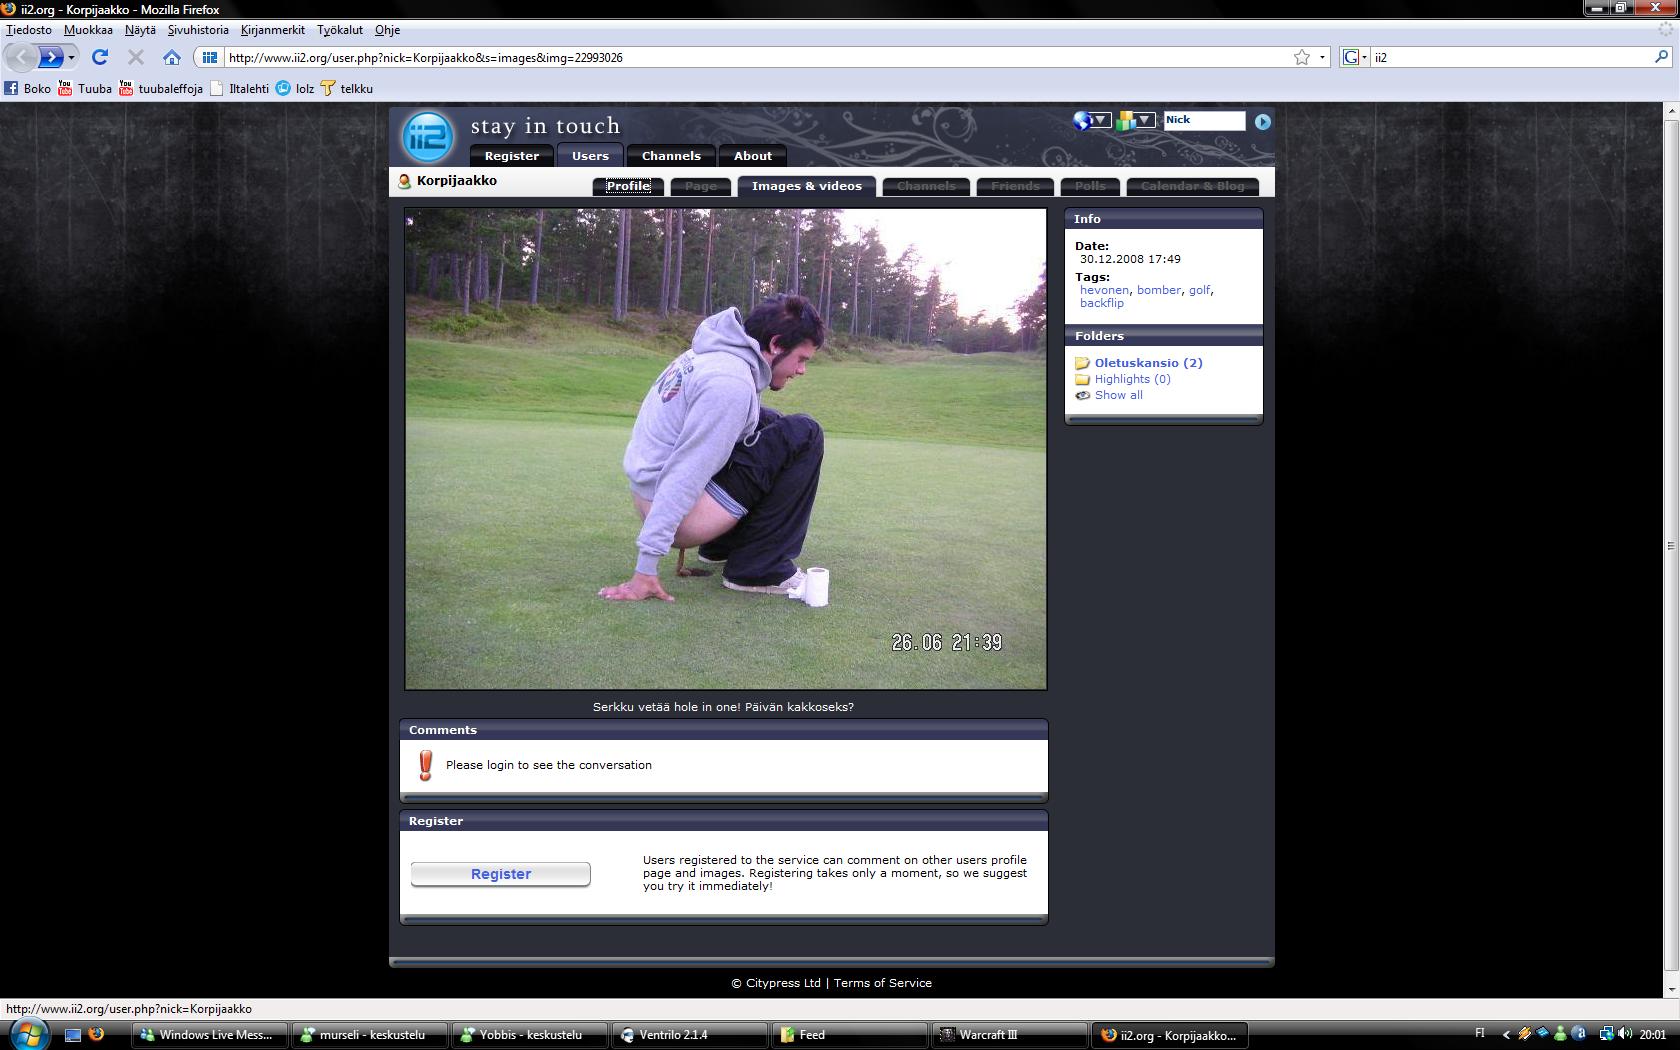The height and width of the screenshot is (1050, 1680).
Task: Click the ii2 round logo
Action: (x=428, y=137)
